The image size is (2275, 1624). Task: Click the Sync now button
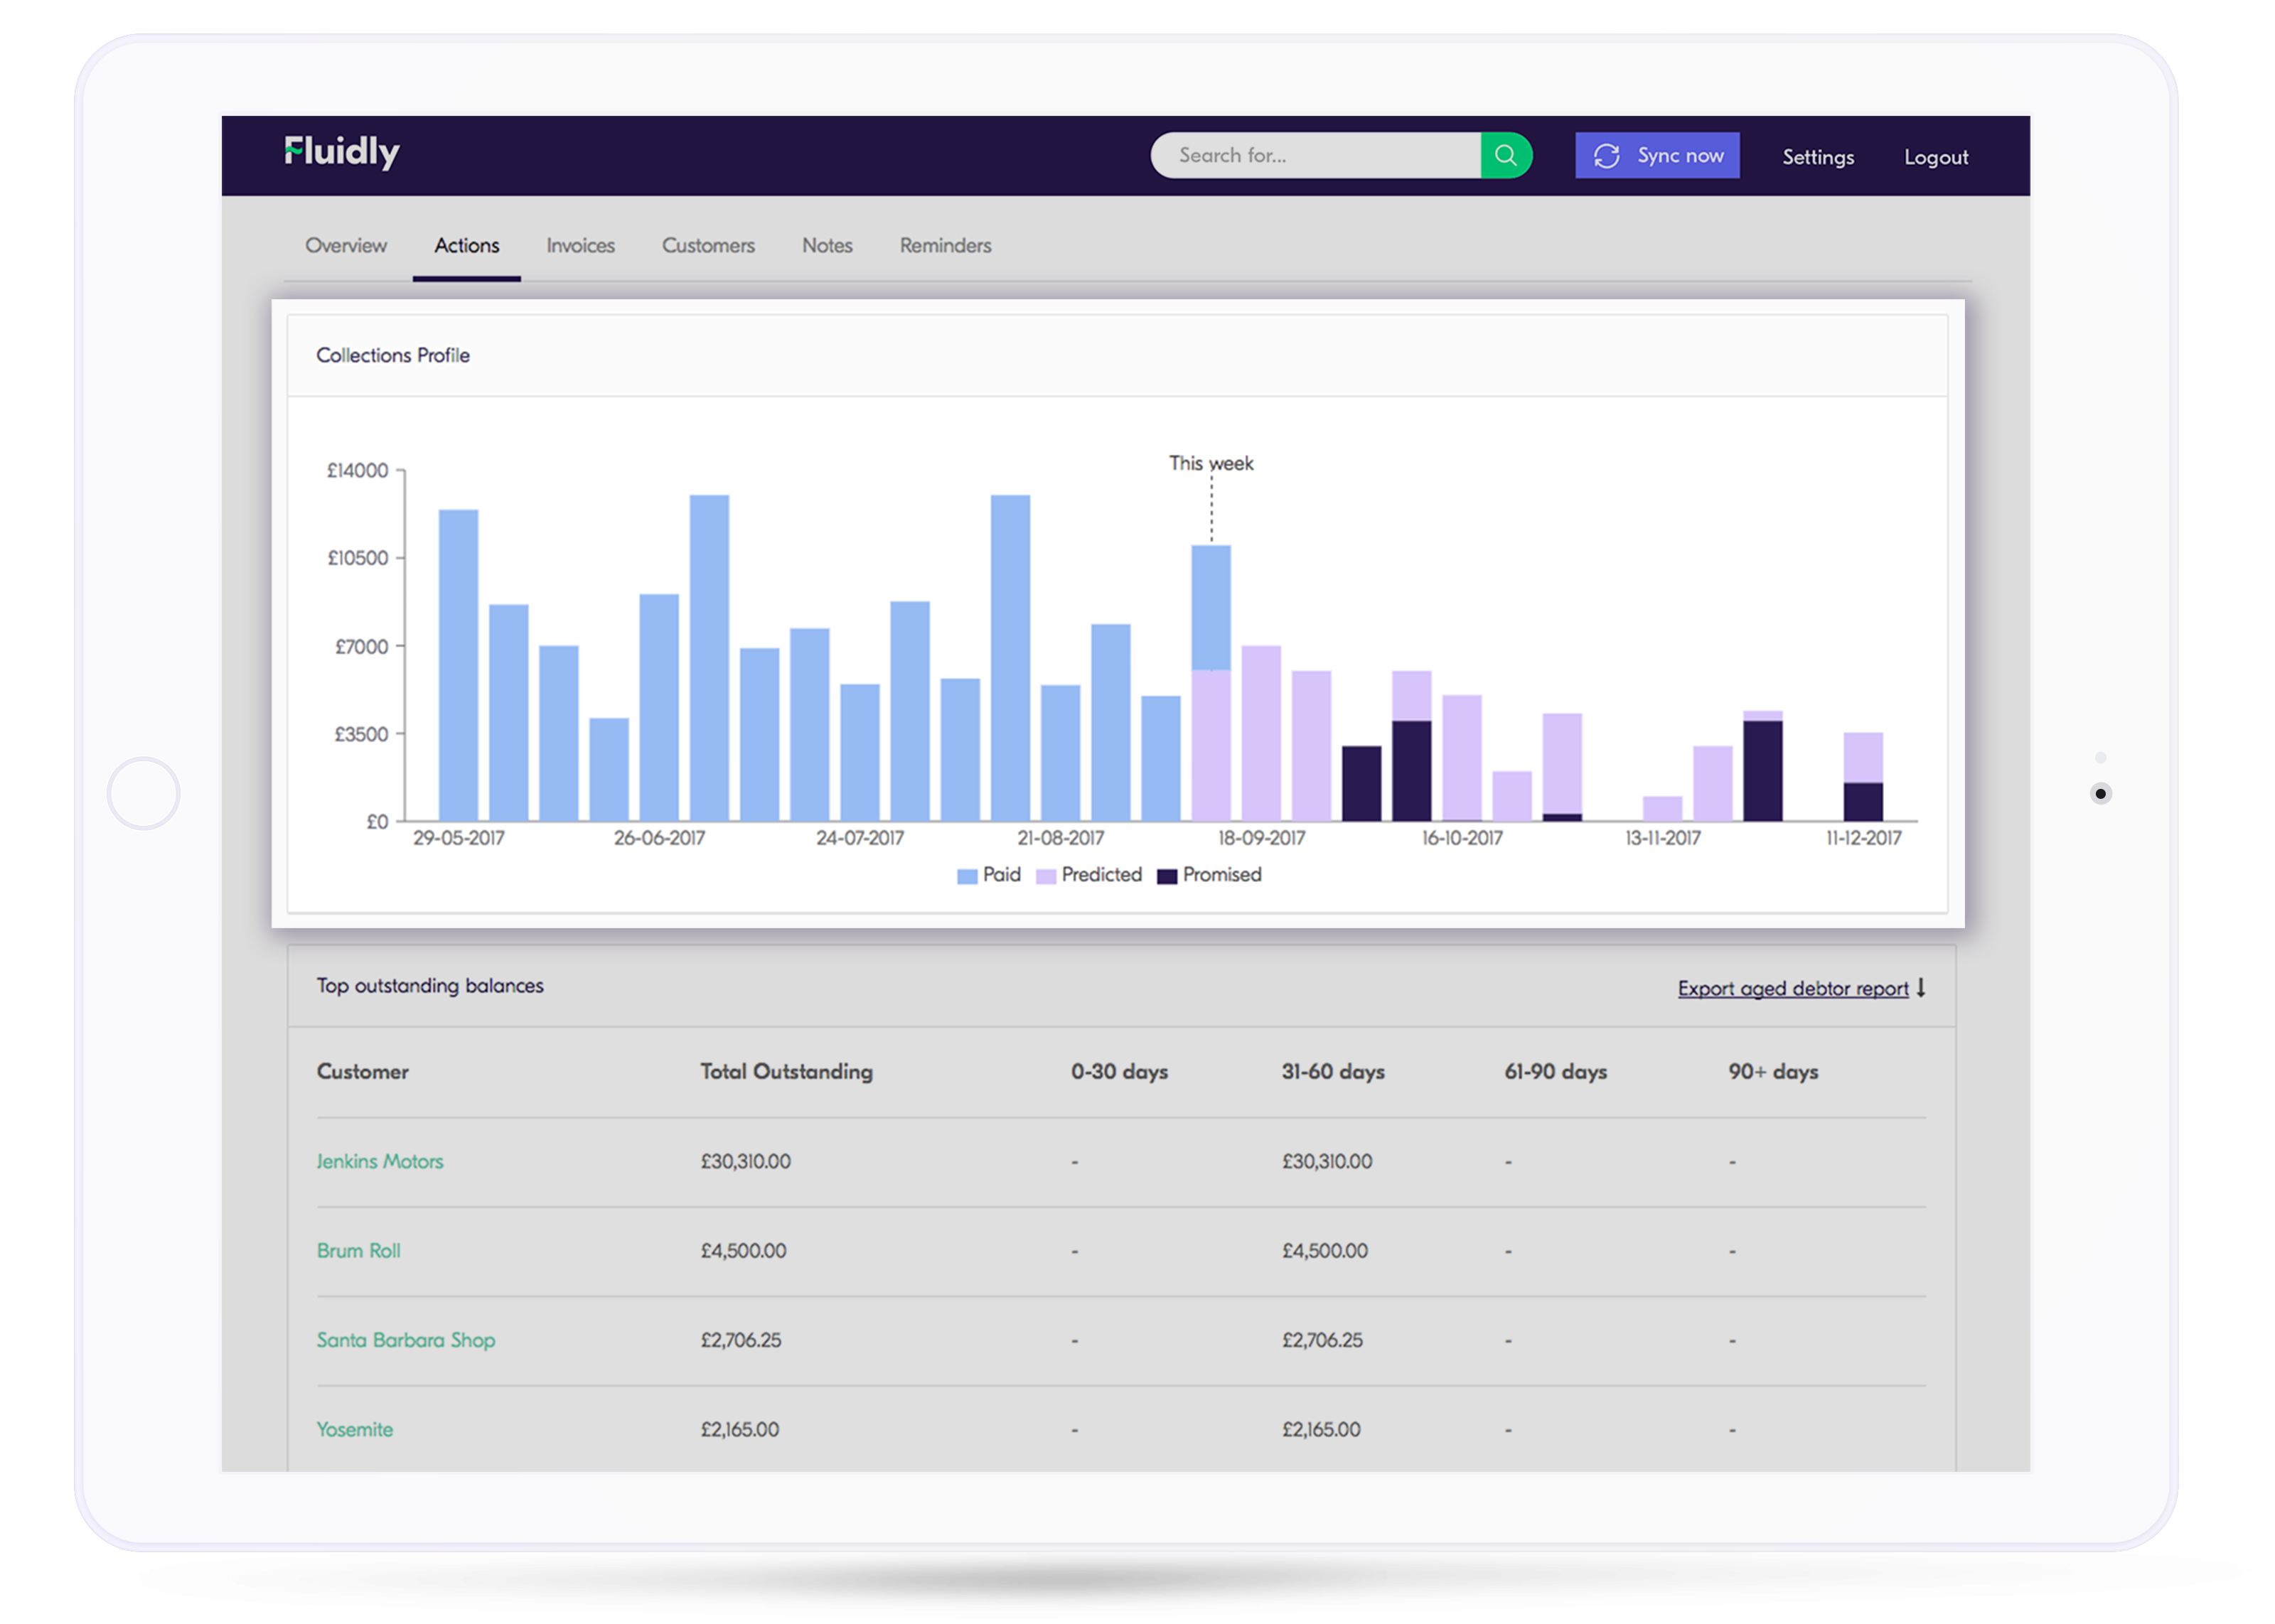click(1657, 155)
